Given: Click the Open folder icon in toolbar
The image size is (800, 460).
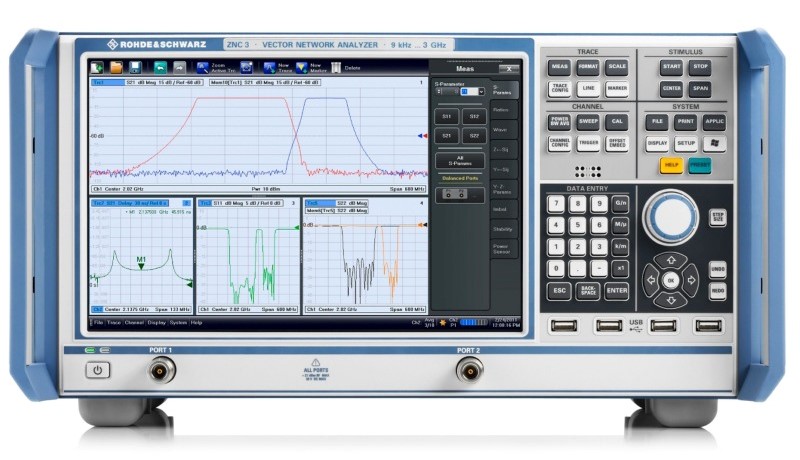Looking at the screenshot, I should pyautogui.click(x=116, y=68).
